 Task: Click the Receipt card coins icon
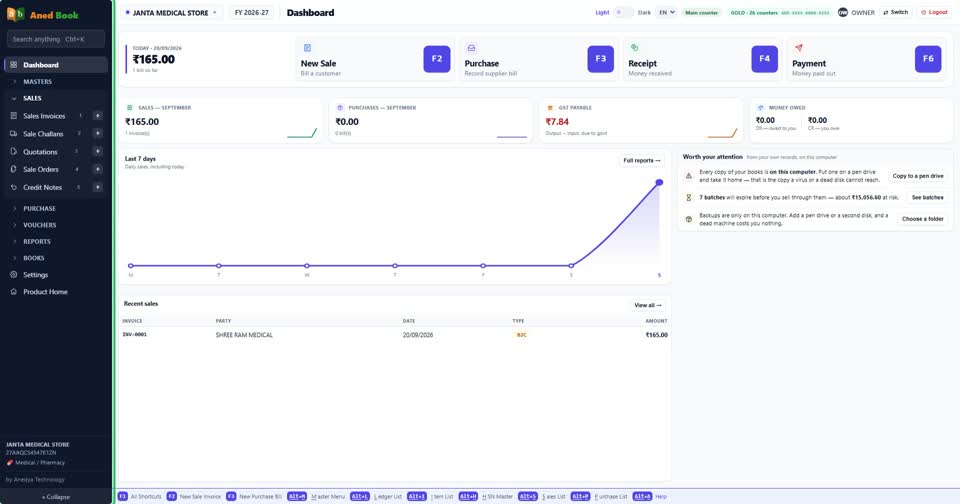(634, 48)
